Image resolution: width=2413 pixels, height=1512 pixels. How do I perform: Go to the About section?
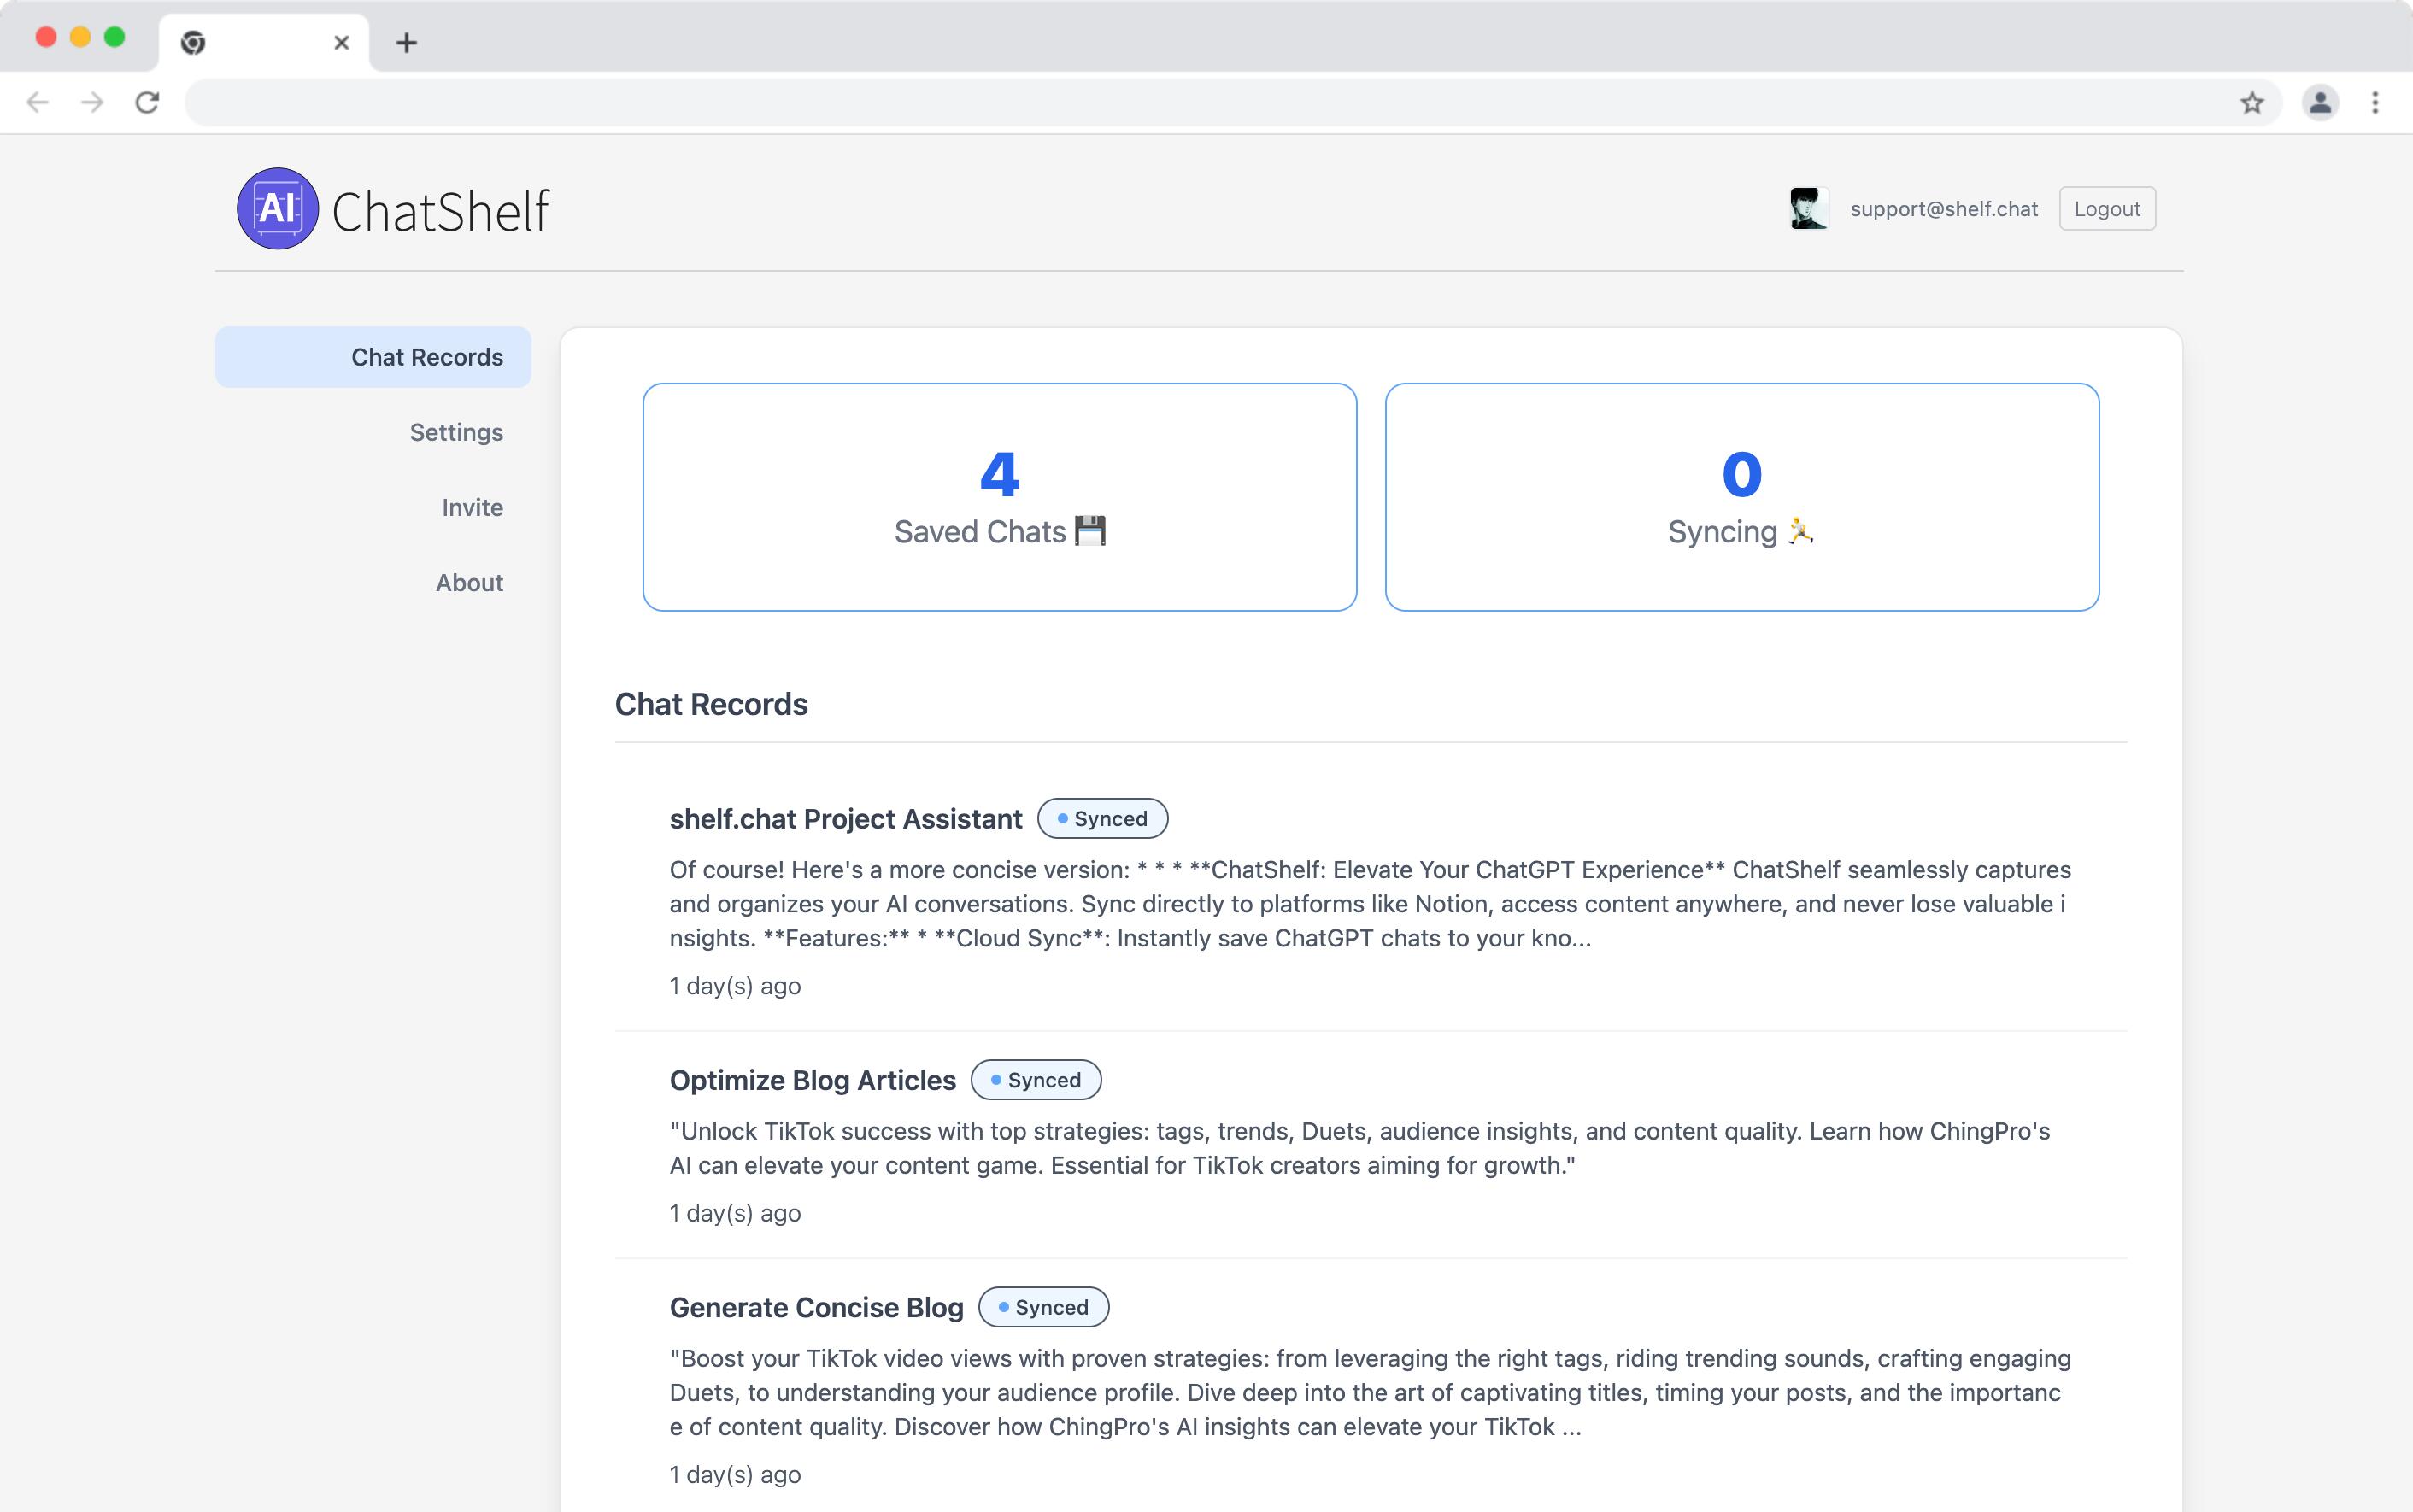pos(469,582)
